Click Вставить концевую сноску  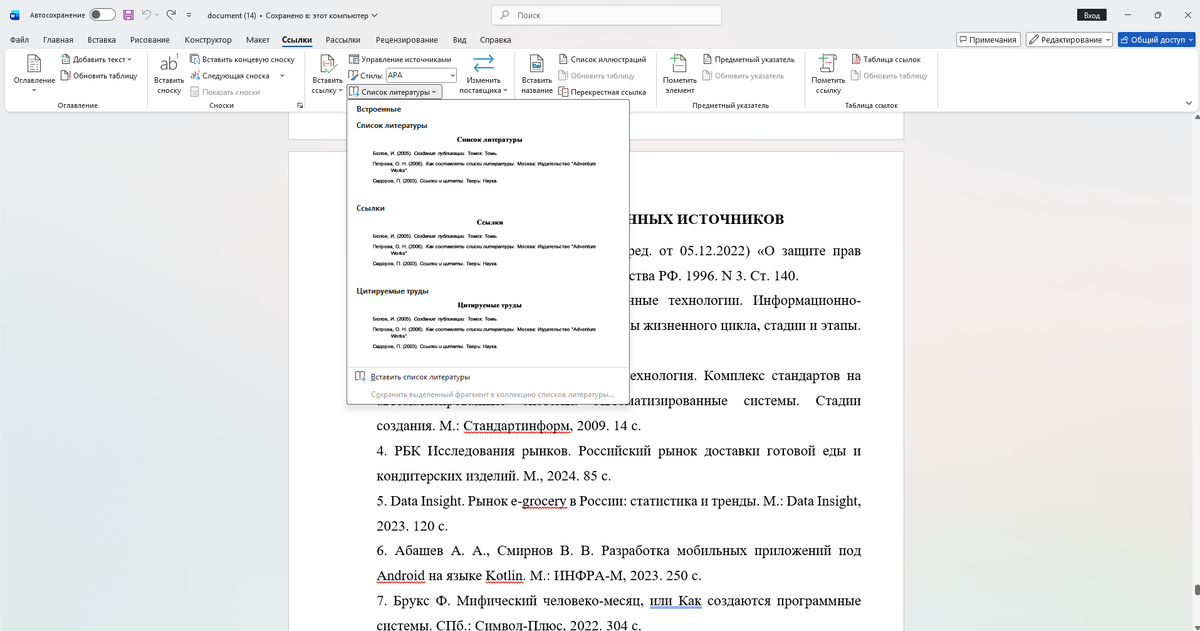point(241,59)
